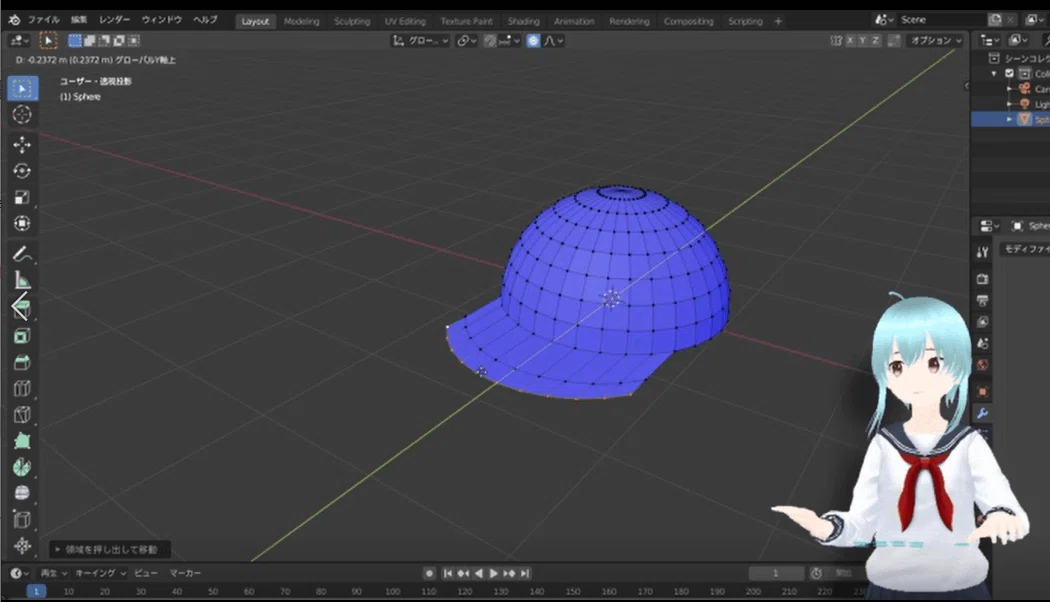Select the Bevel tool
This screenshot has width=1050, height=602.
click(x=22, y=362)
